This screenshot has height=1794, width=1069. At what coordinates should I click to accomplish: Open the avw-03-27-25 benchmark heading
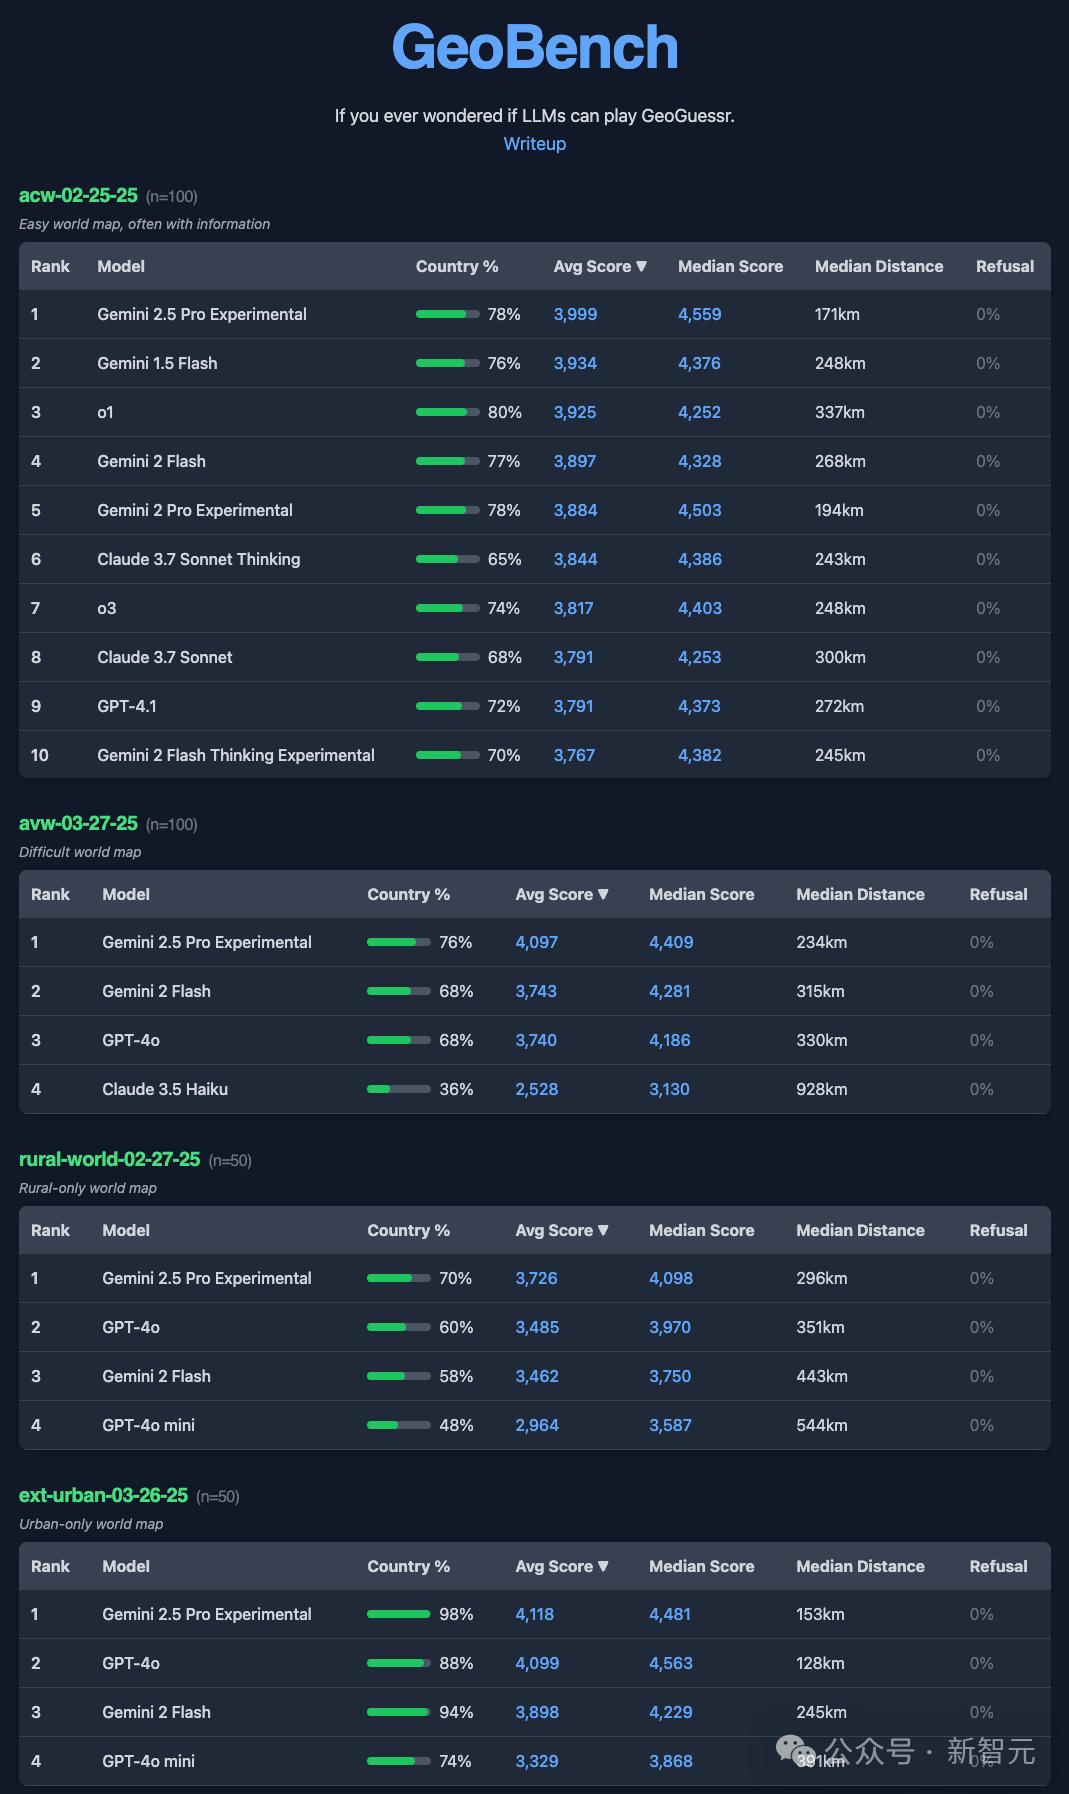[78, 823]
